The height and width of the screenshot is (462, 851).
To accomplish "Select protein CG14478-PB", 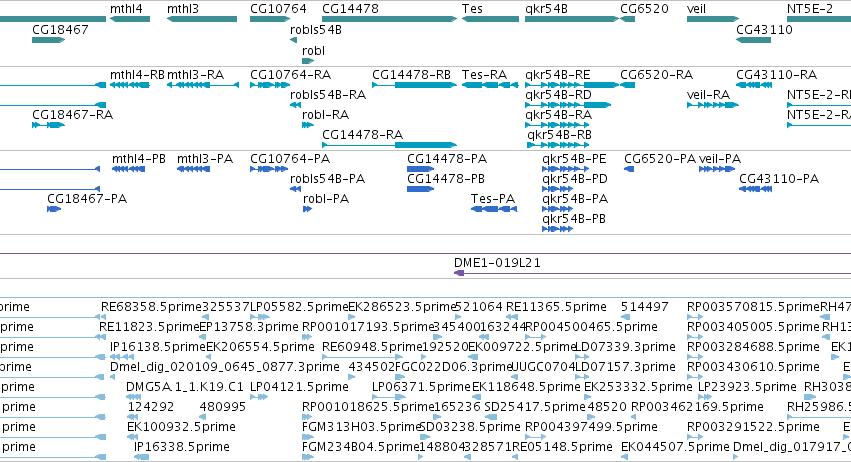I will coord(446,179).
